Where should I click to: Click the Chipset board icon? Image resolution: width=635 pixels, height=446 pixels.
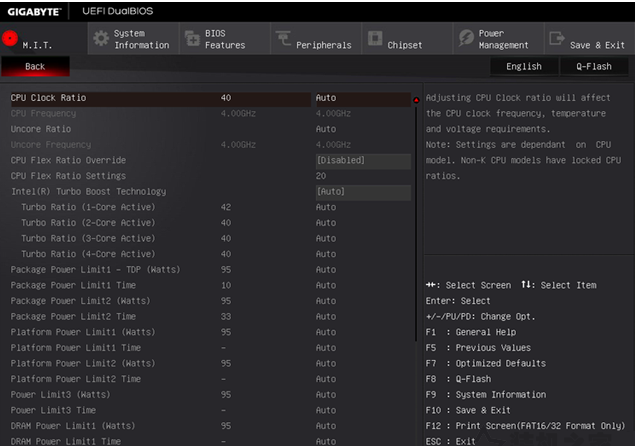[375, 38]
